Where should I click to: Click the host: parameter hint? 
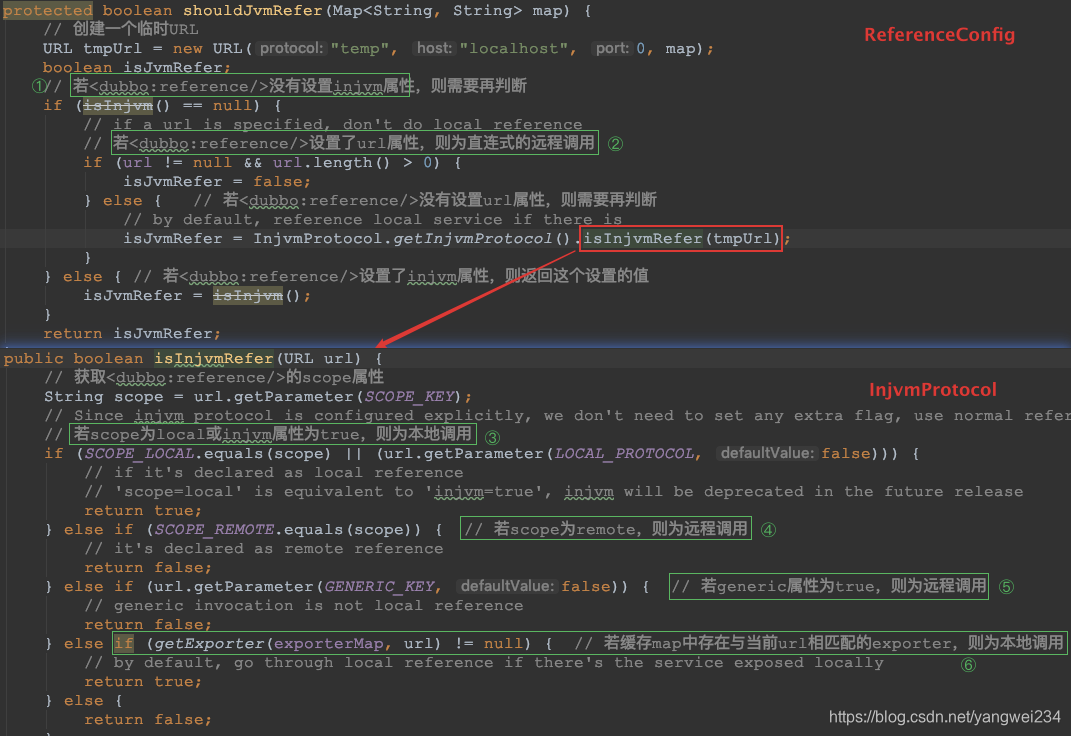coord(434,48)
